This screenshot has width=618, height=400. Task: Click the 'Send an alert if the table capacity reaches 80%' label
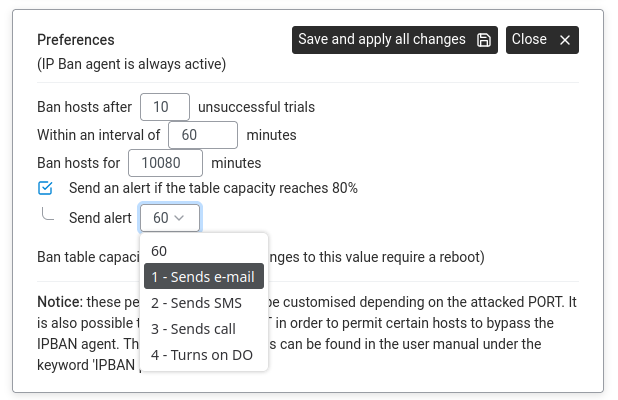[213, 188]
